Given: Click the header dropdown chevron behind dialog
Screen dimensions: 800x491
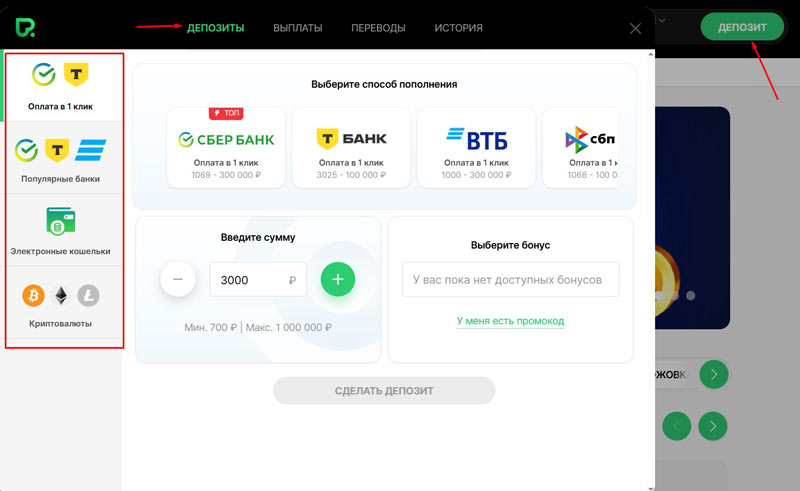Looking at the screenshot, I should click(x=662, y=20).
